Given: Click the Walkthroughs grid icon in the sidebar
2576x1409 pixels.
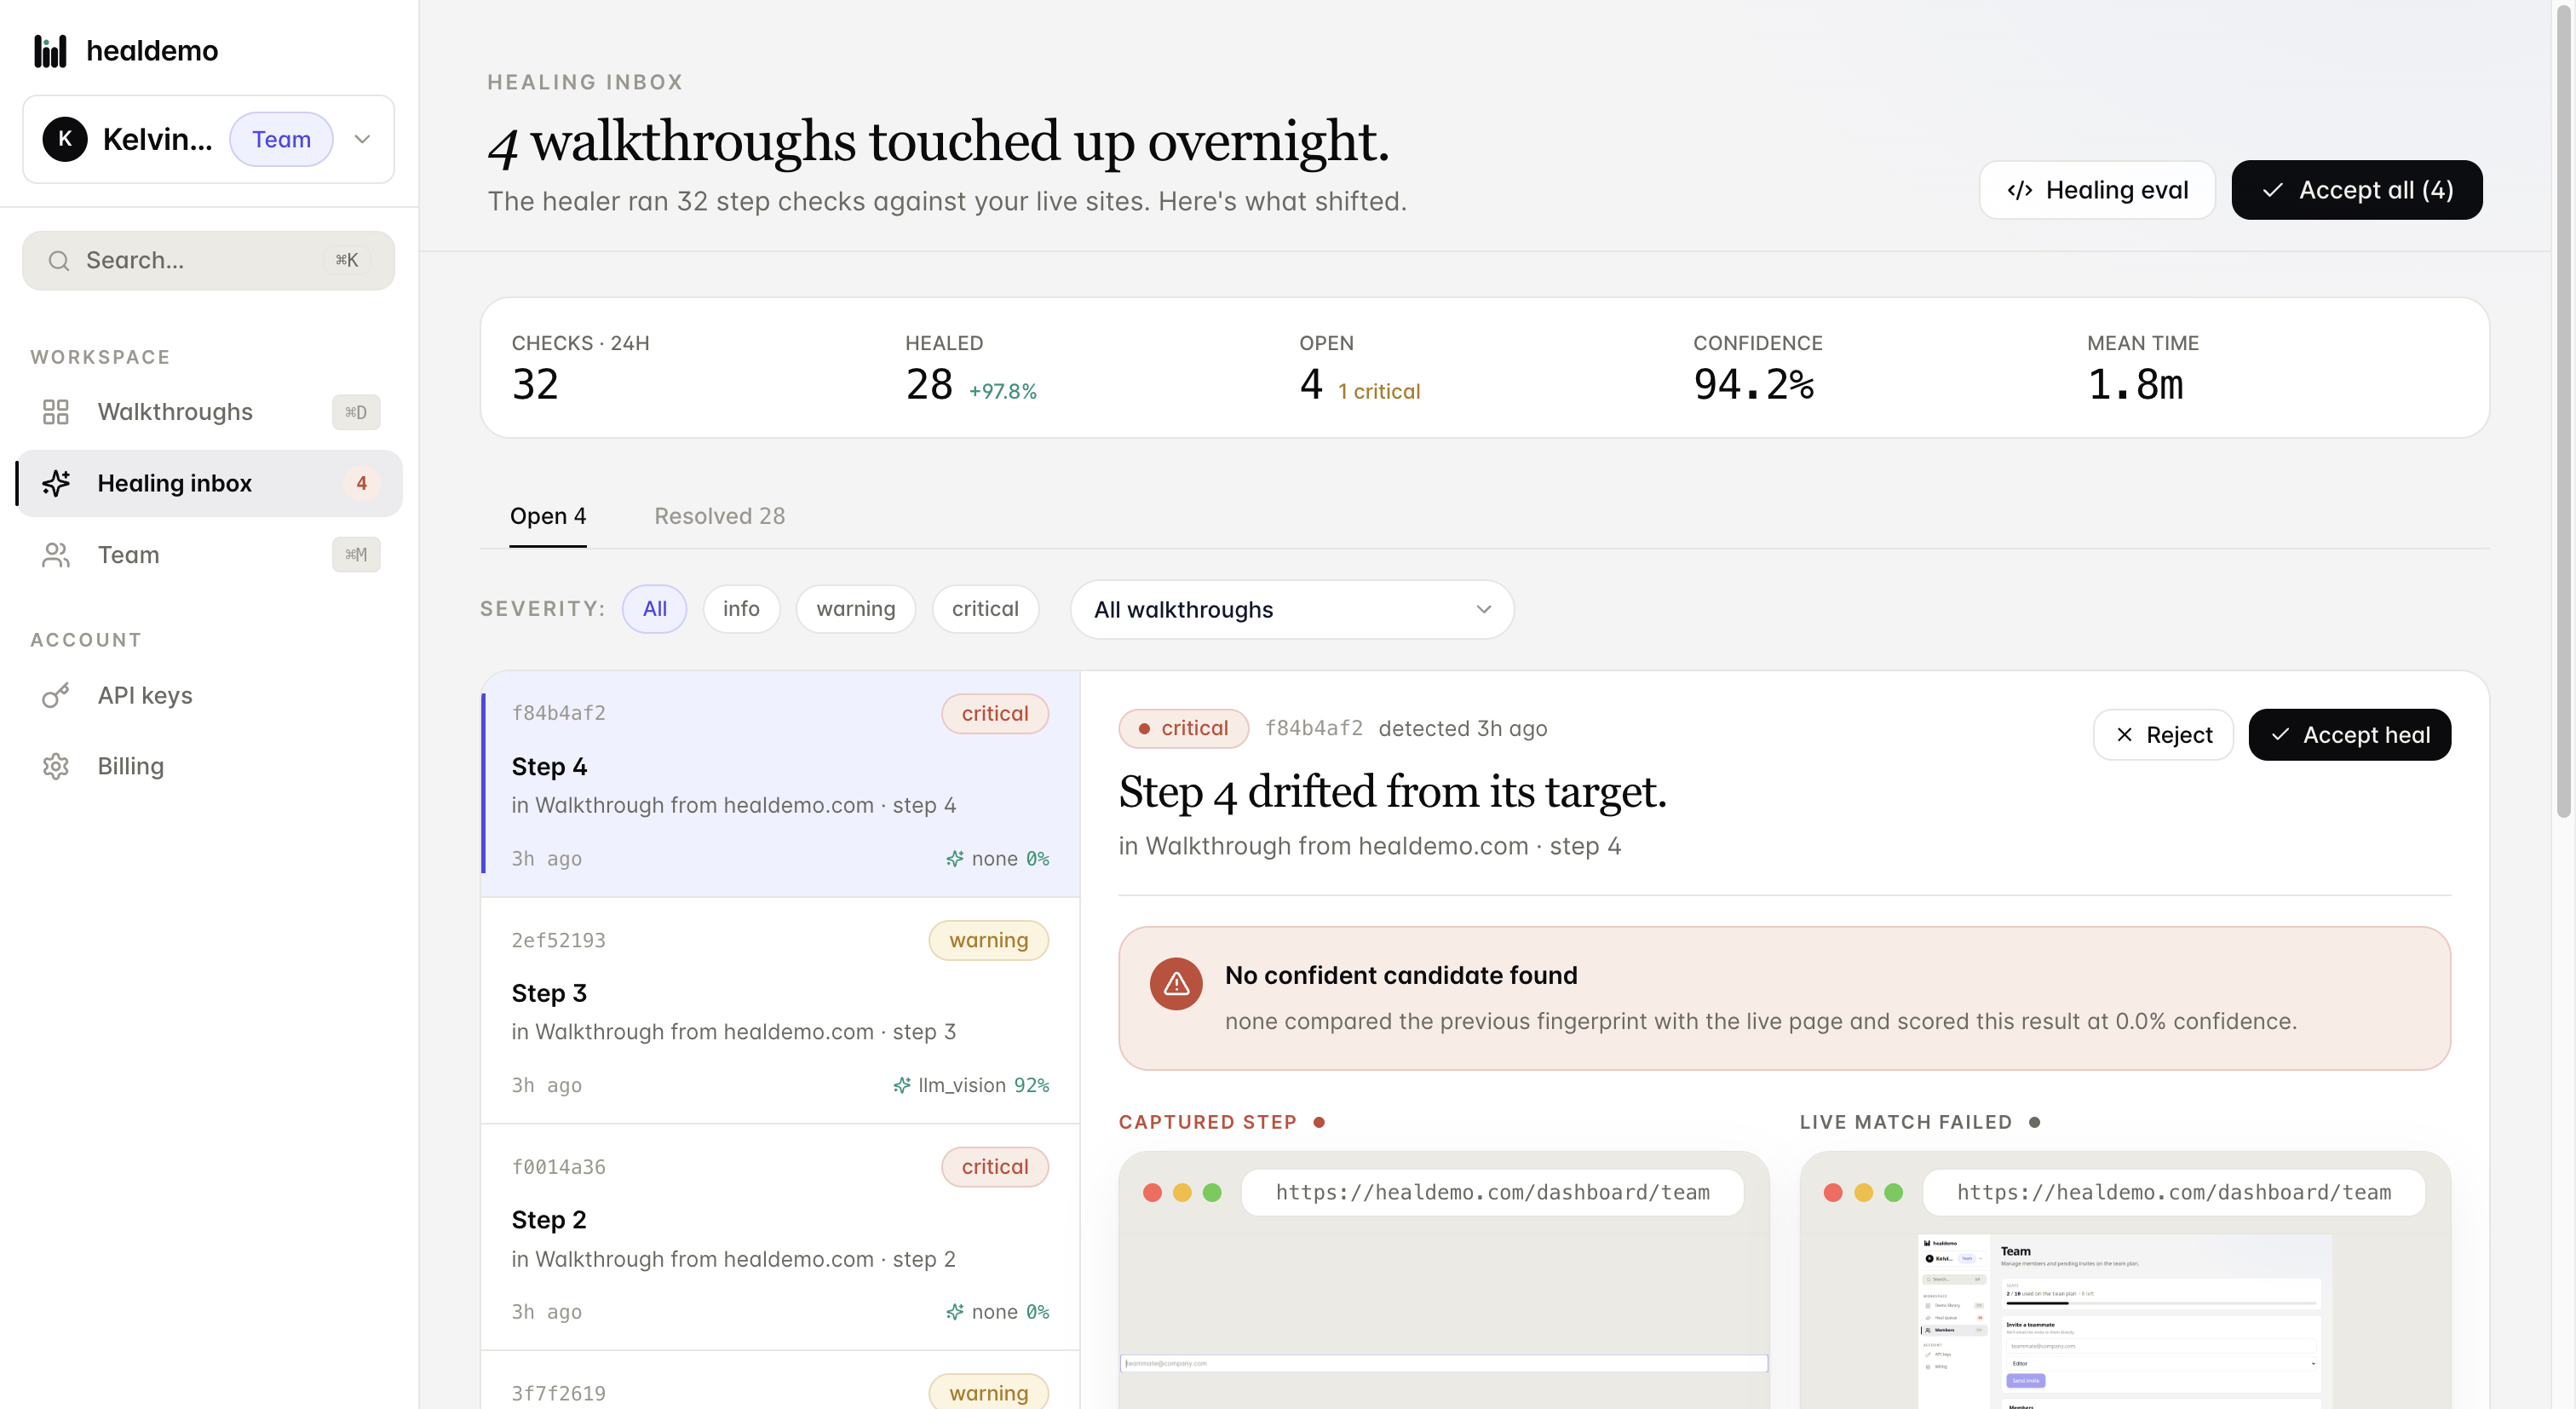Looking at the screenshot, I should pos(56,412).
